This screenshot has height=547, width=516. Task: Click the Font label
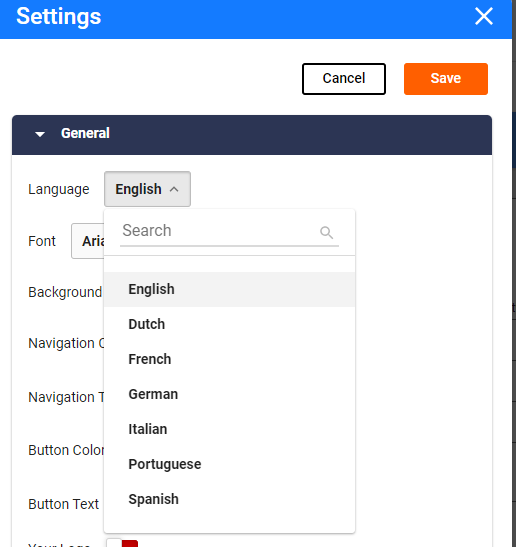(x=42, y=241)
